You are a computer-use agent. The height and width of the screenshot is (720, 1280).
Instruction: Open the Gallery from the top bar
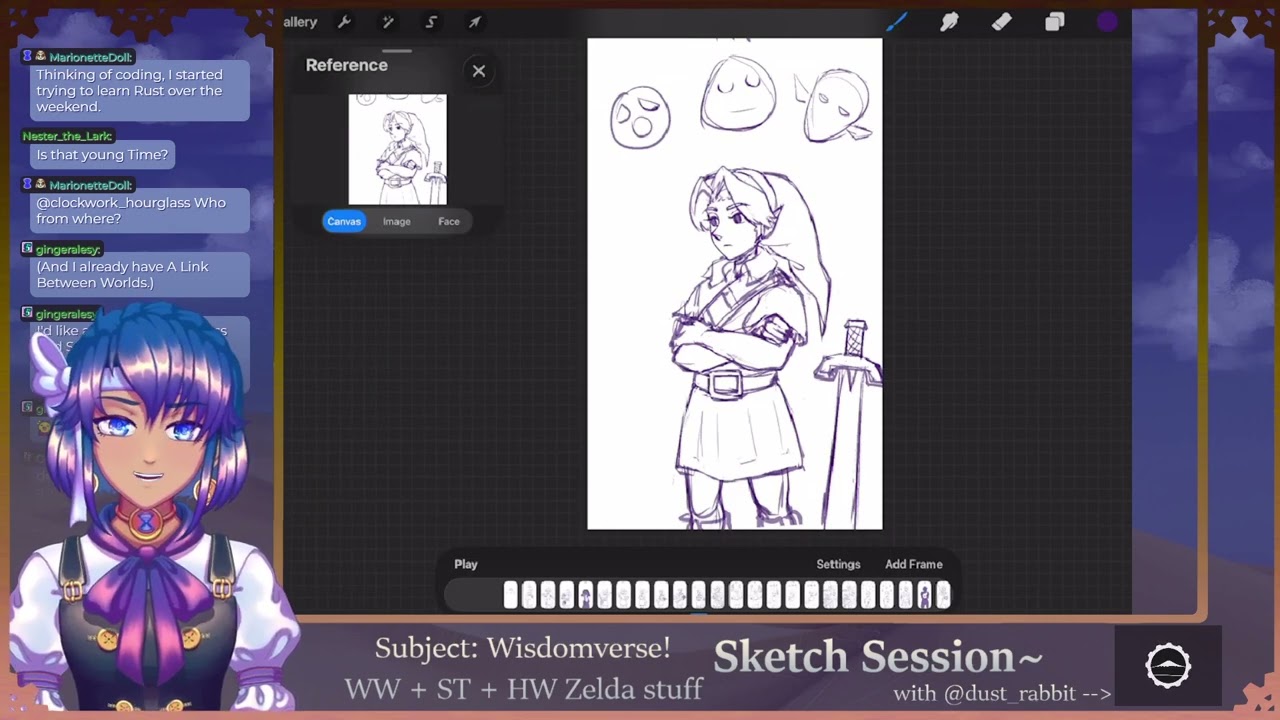point(300,22)
